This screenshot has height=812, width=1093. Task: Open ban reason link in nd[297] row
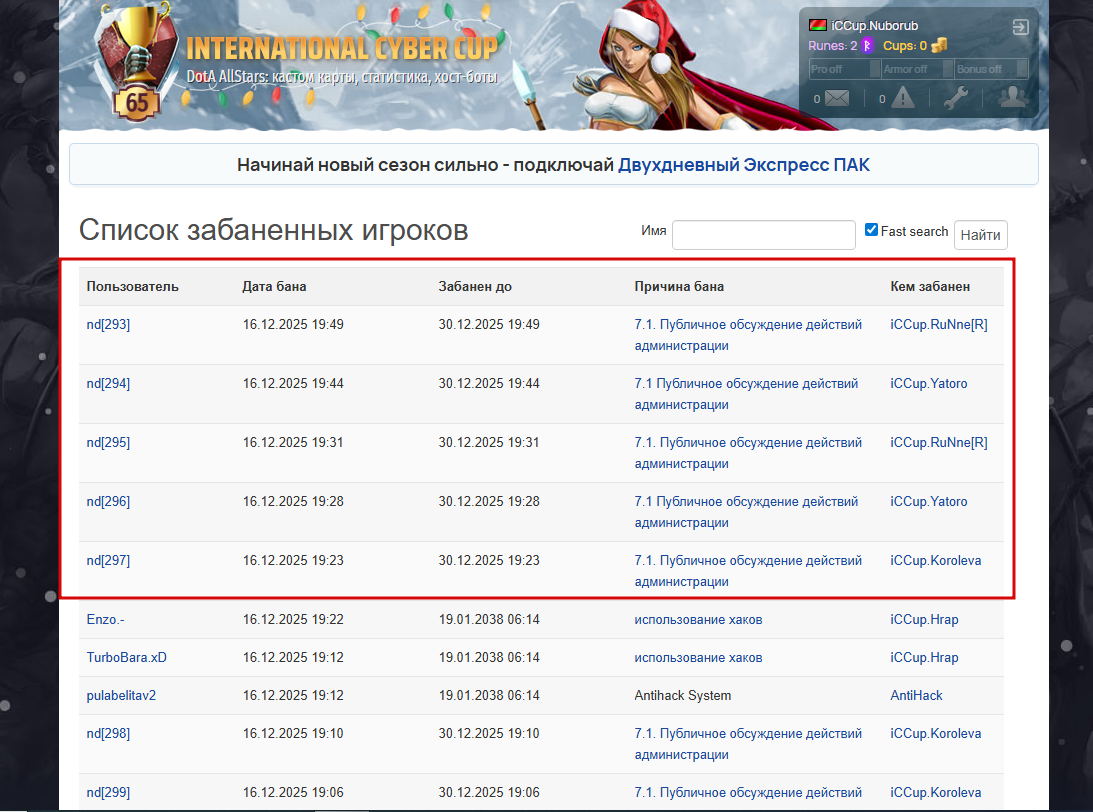(748, 572)
